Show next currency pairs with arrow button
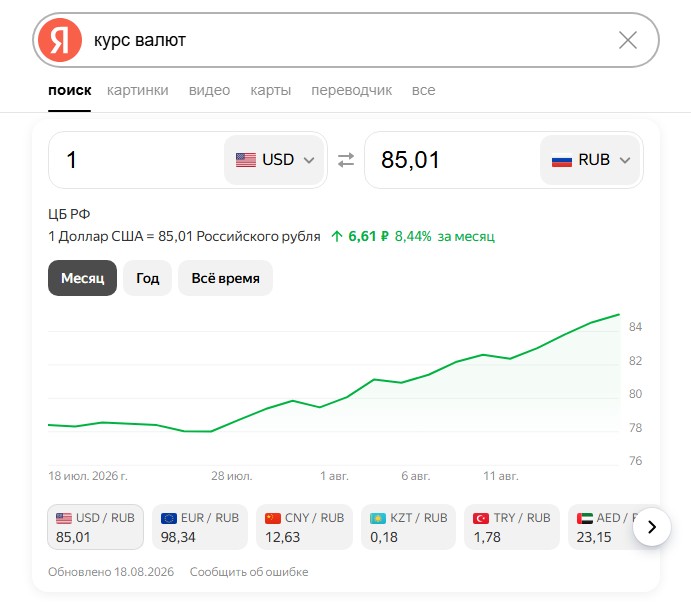The height and width of the screenshot is (604, 691). click(652, 526)
